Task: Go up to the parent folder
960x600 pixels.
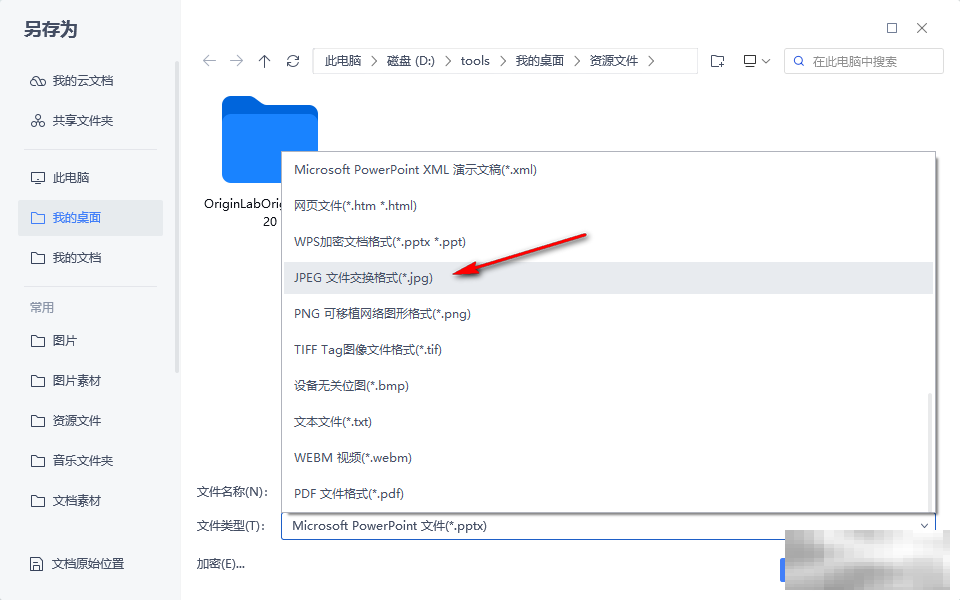Action: point(264,61)
